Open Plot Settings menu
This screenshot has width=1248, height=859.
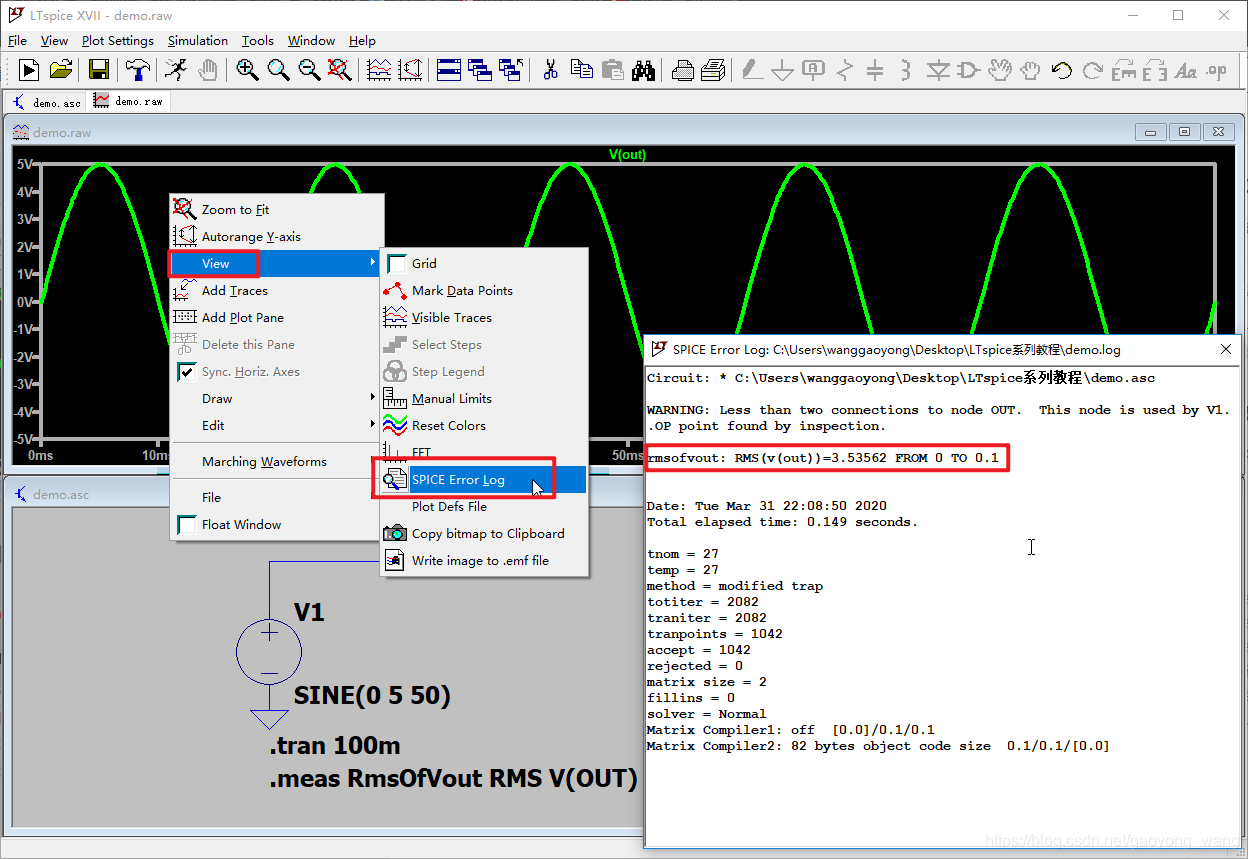[x=118, y=41]
